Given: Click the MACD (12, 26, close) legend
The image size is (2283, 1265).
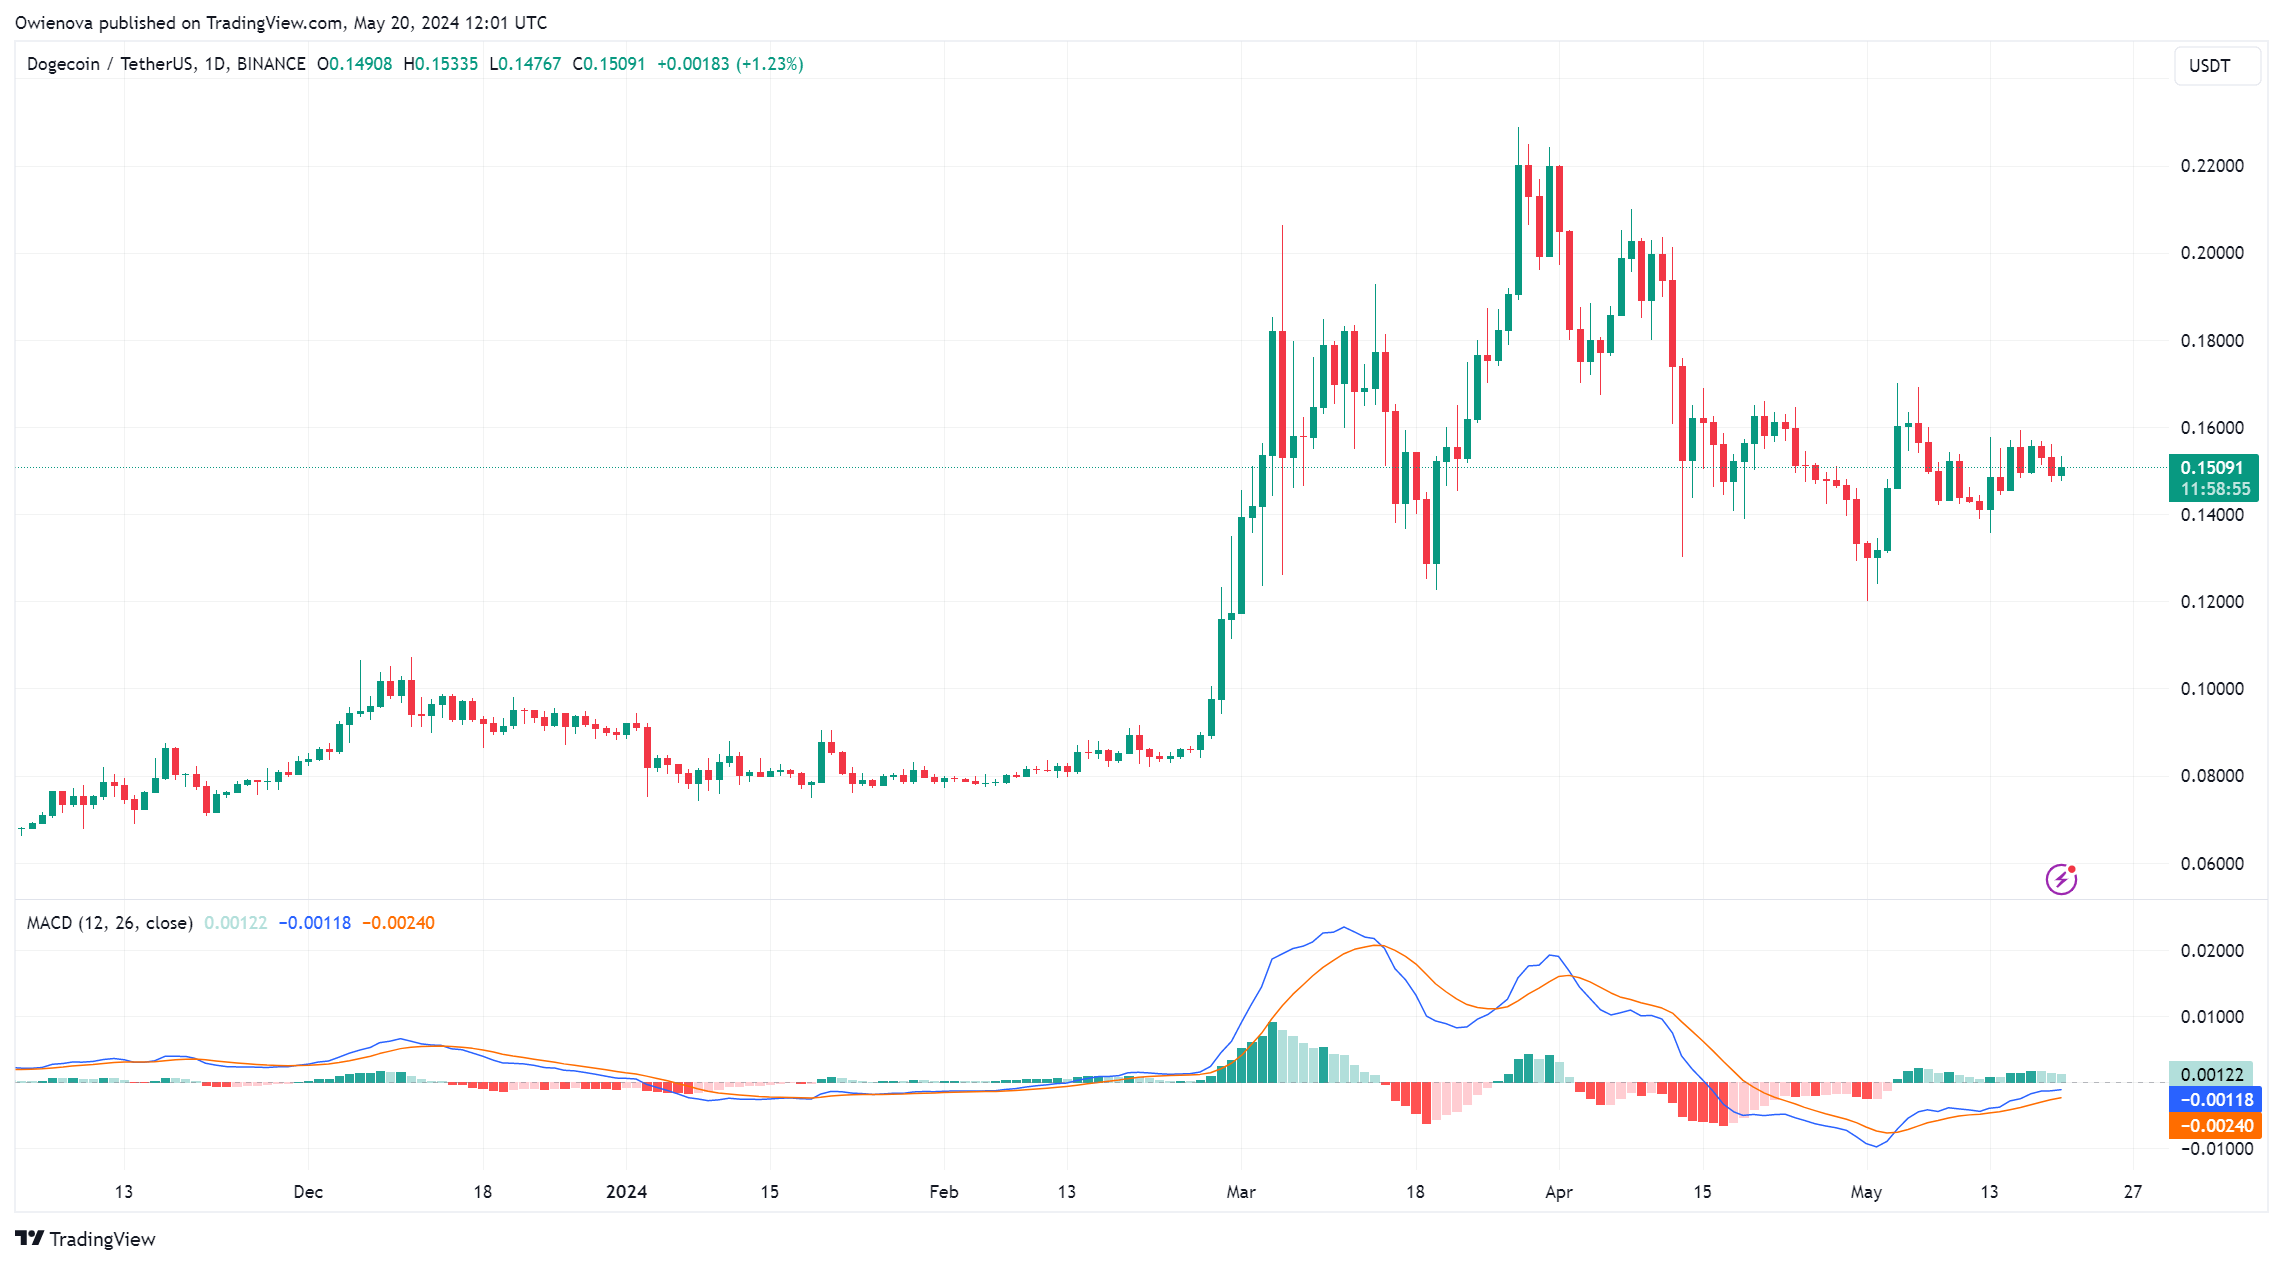Looking at the screenshot, I should pyautogui.click(x=109, y=923).
